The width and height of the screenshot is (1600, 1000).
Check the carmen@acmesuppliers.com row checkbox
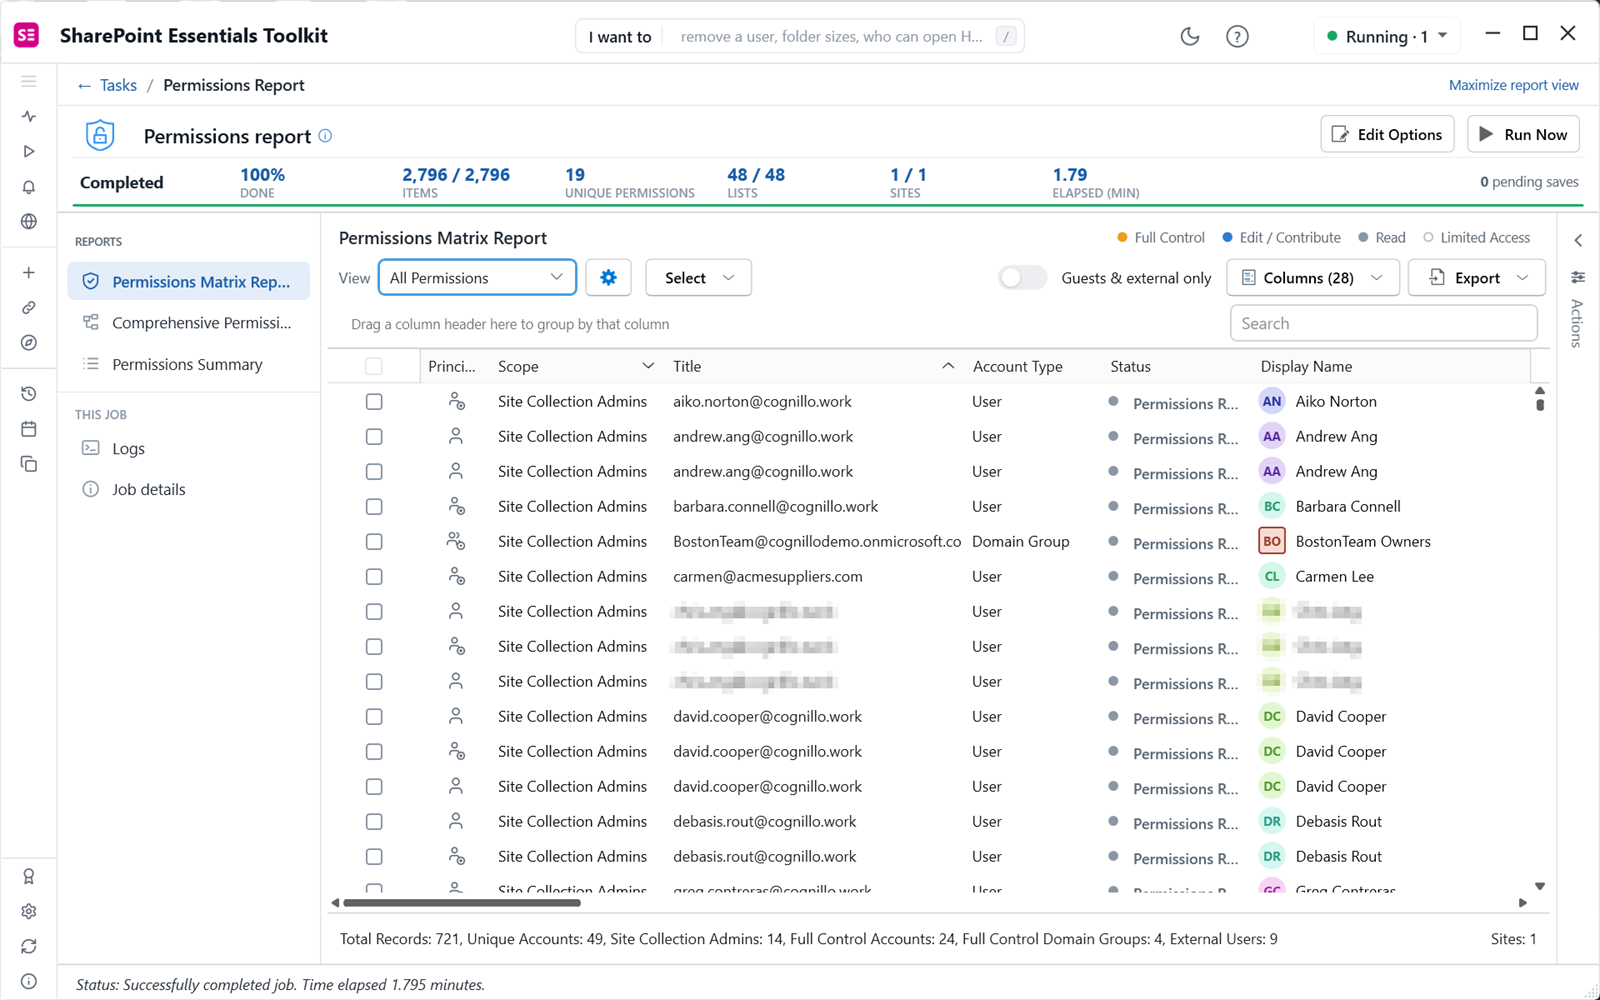coord(374,576)
